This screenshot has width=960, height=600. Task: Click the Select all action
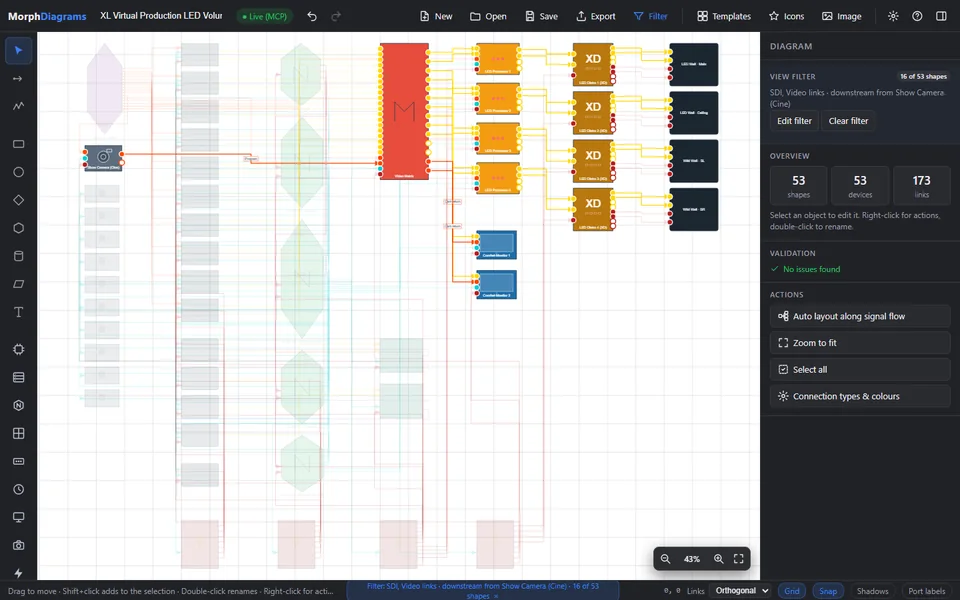tap(860, 369)
